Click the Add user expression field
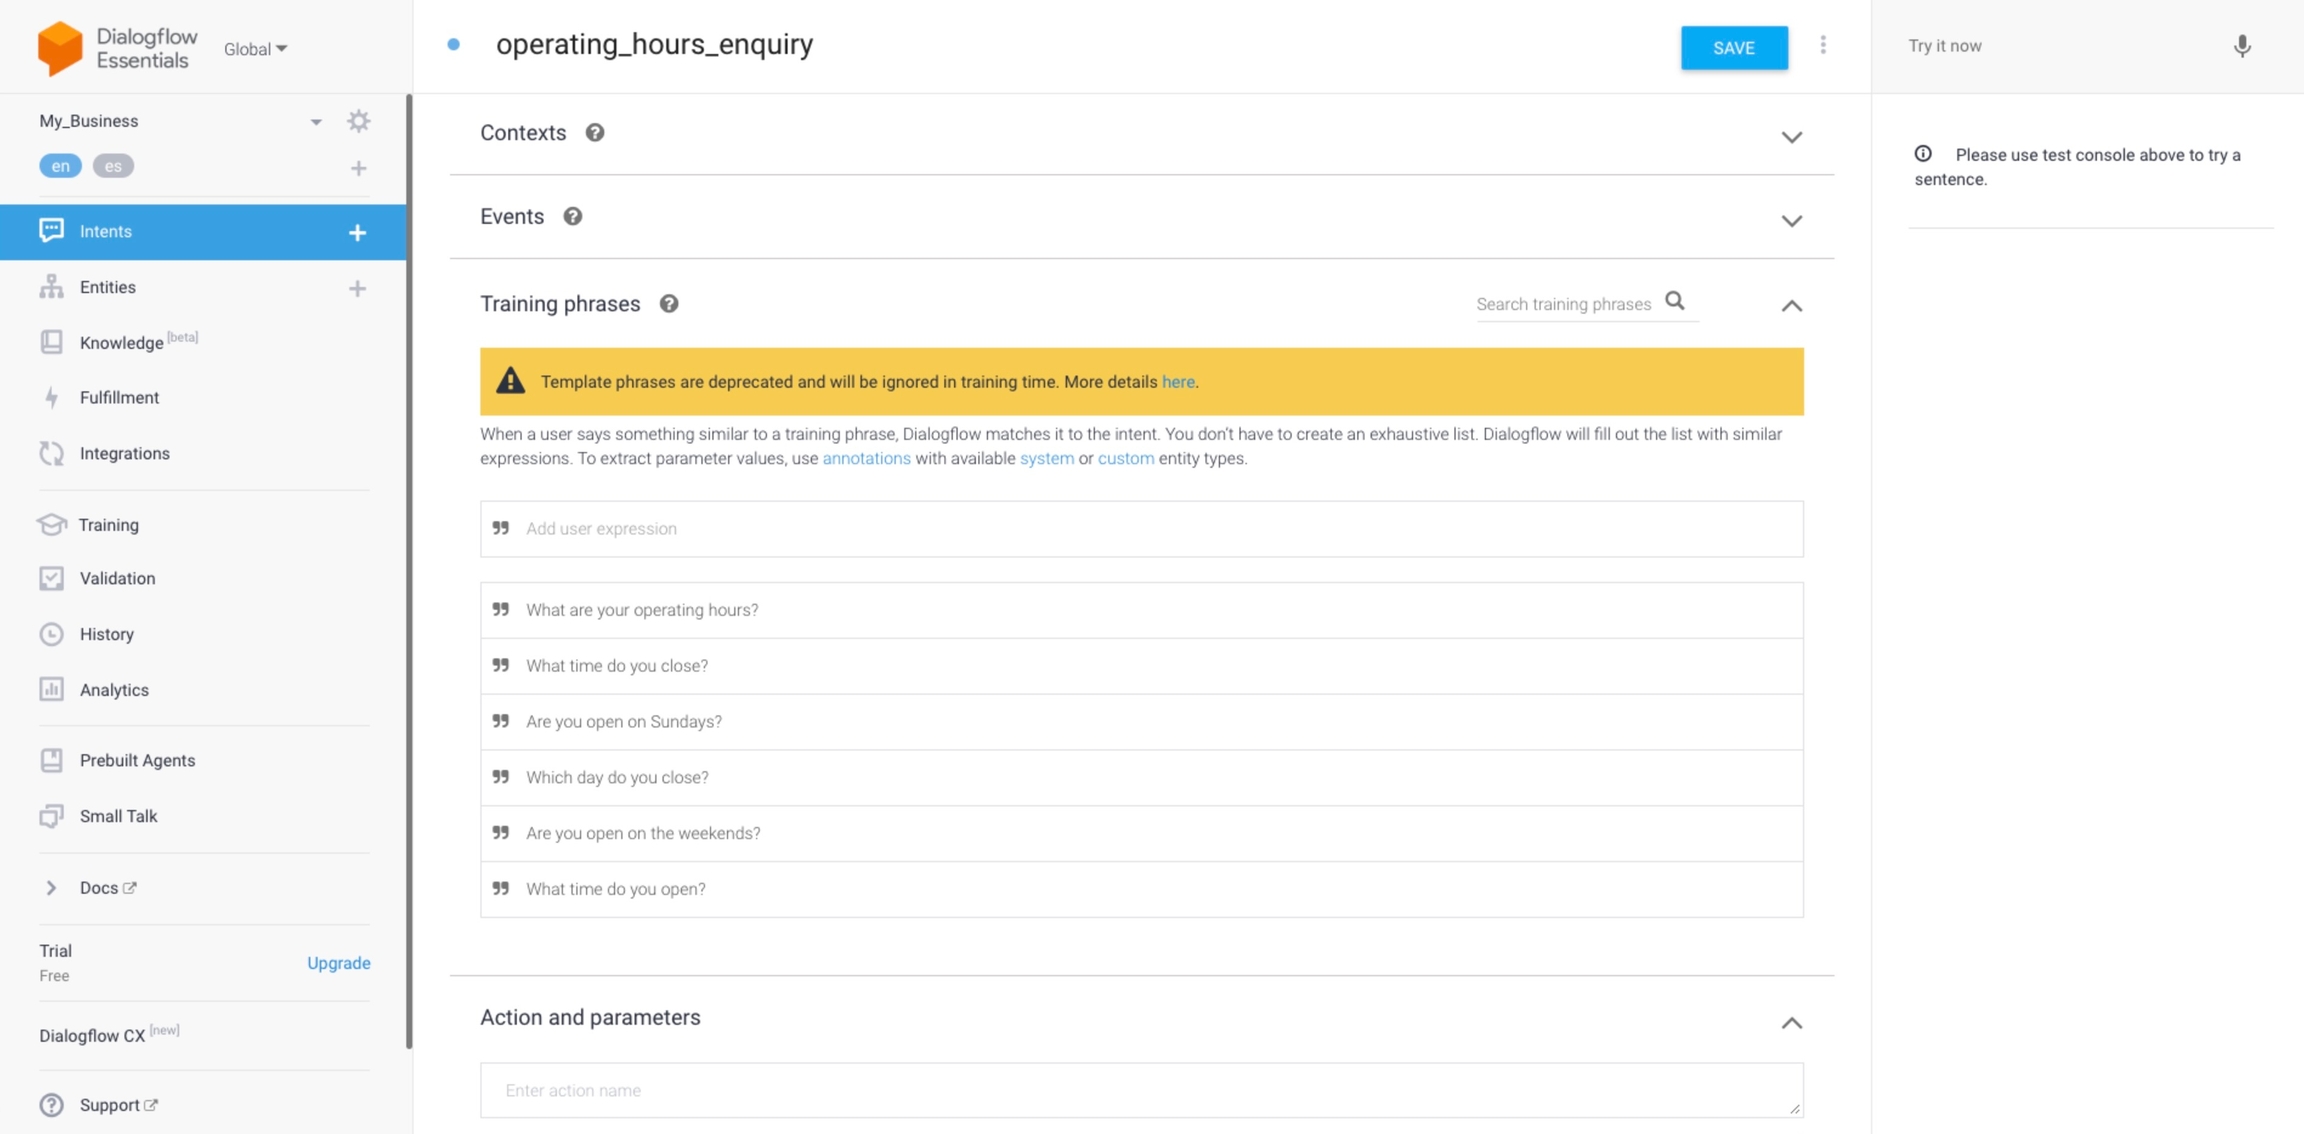2304x1134 pixels. (x=1140, y=528)
